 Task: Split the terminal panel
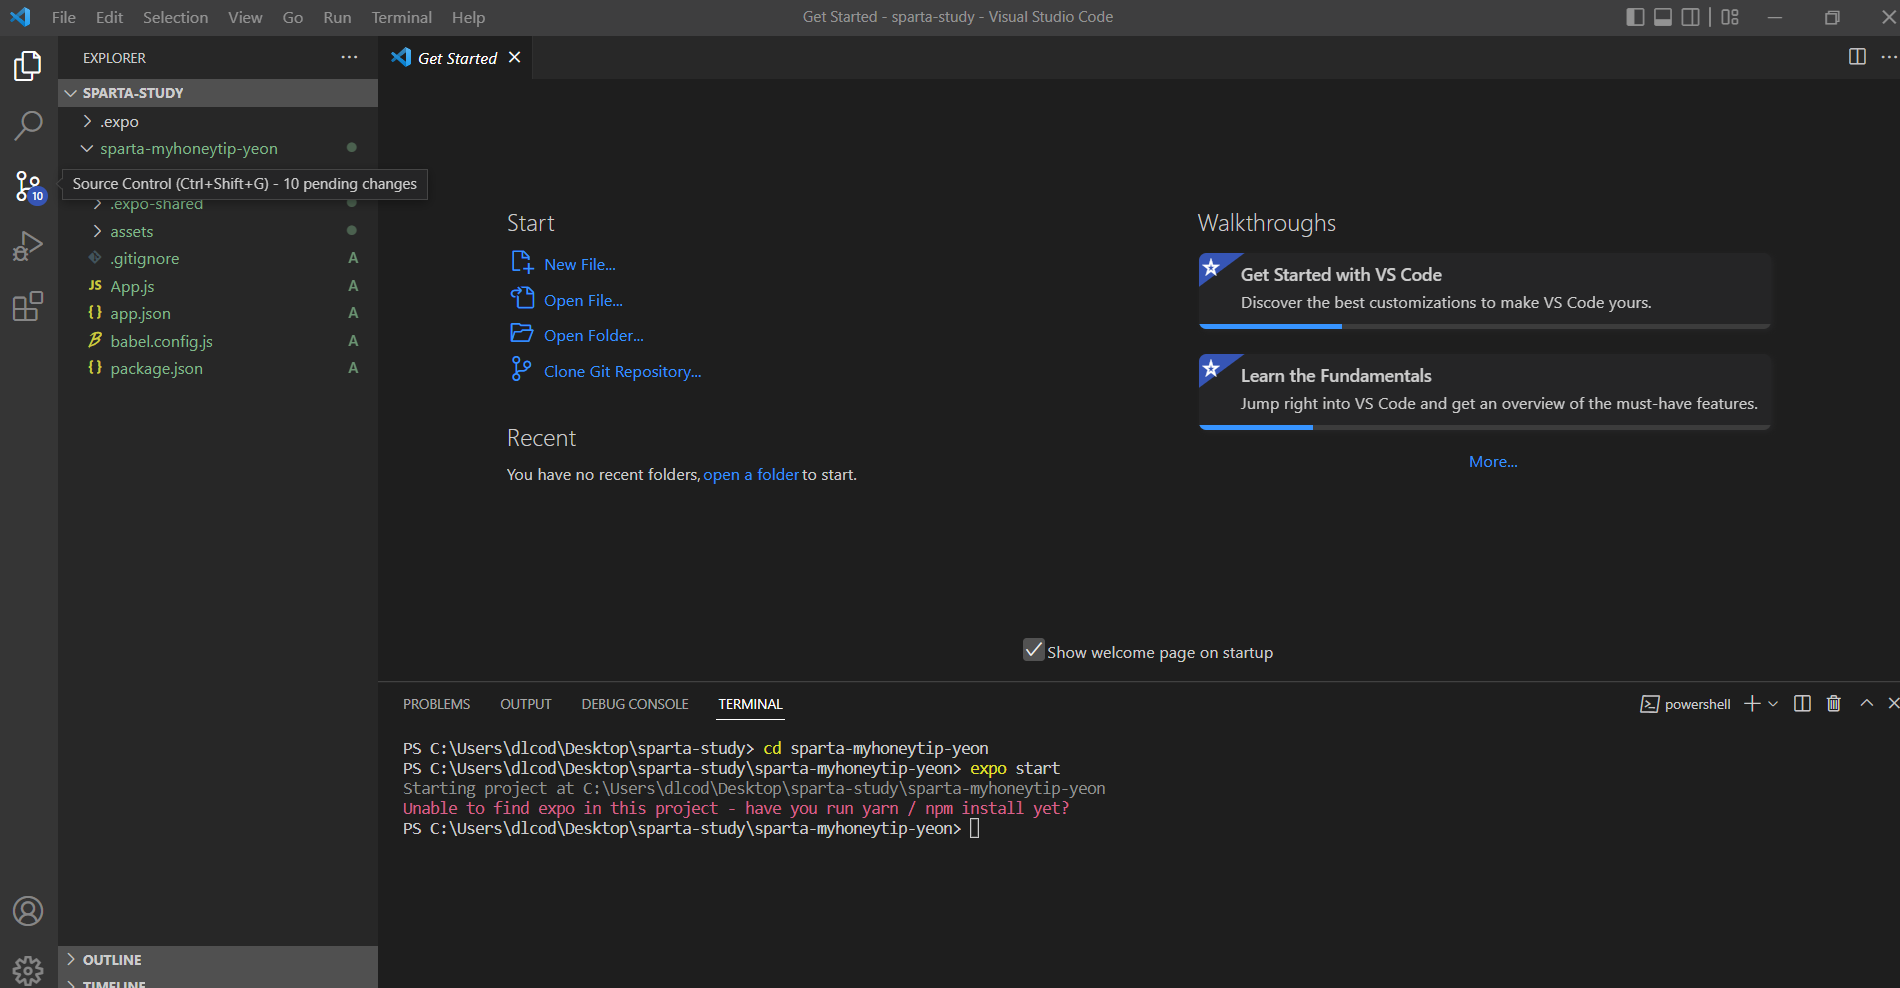1802,704
